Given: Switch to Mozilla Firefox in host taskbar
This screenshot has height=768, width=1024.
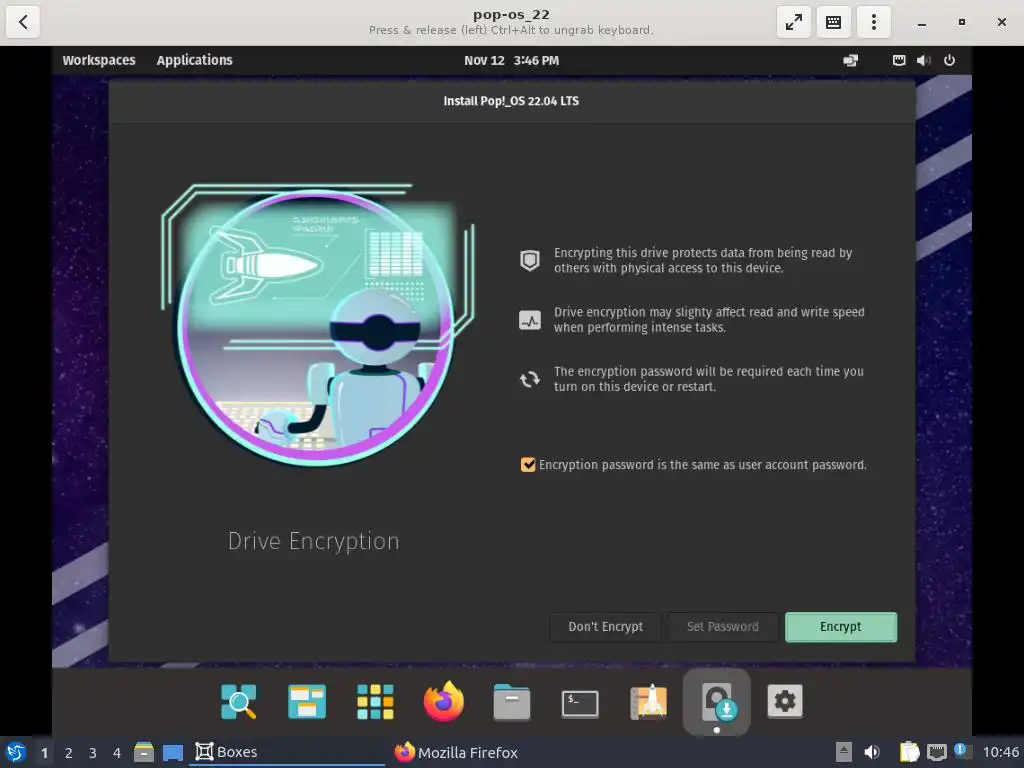Looking at the screenshot, I should (456, 752).
